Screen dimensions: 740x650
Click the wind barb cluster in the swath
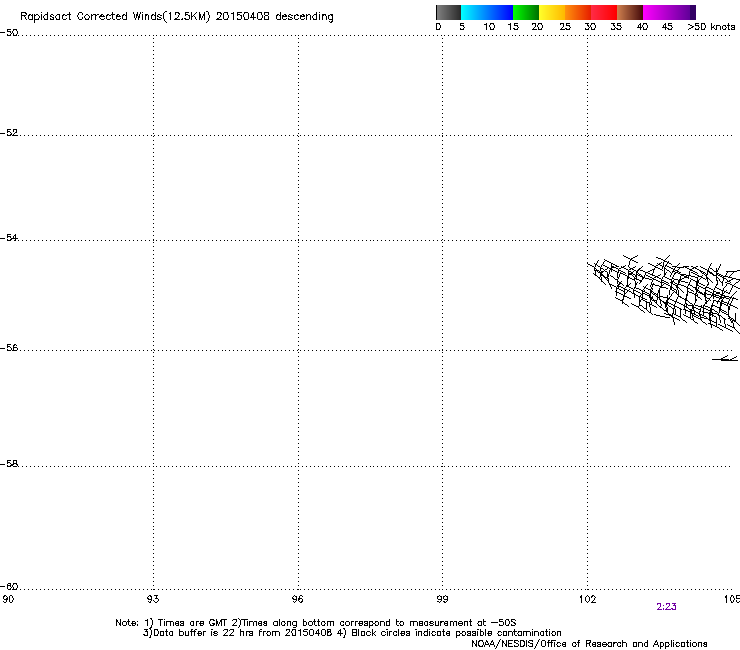pyautogui.click(x=665, y=293)
